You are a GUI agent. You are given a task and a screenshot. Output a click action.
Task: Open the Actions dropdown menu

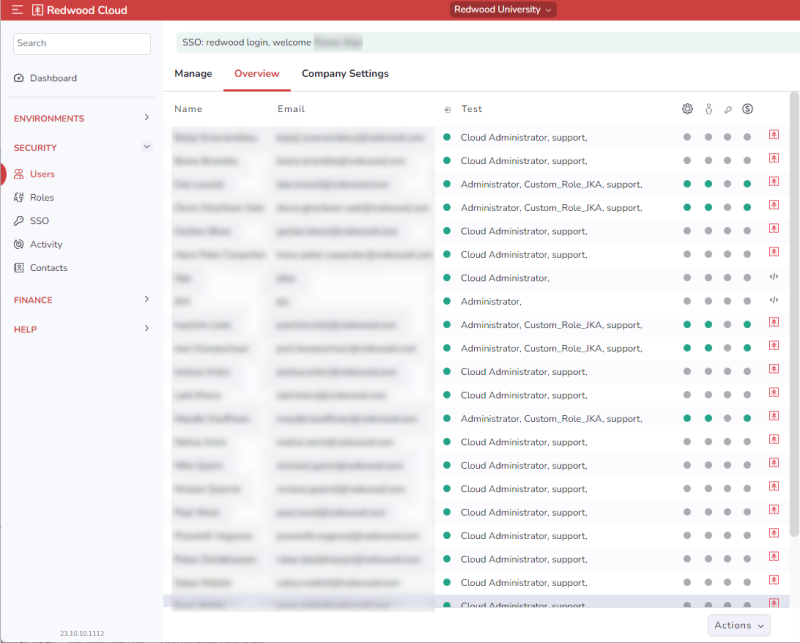pyautogui.click(x=739, y=625)
